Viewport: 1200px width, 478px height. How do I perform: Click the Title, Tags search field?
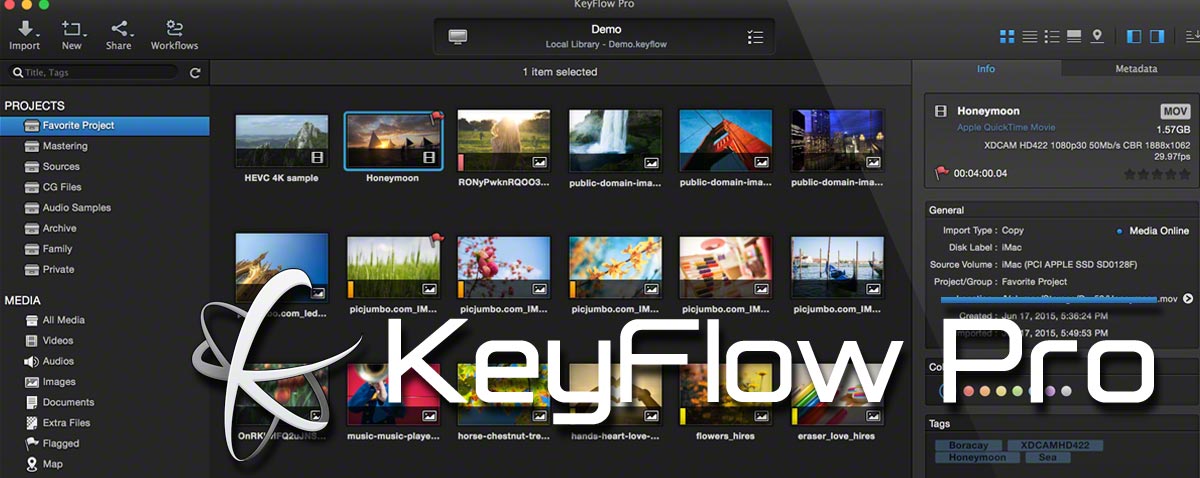coord(94,72)
